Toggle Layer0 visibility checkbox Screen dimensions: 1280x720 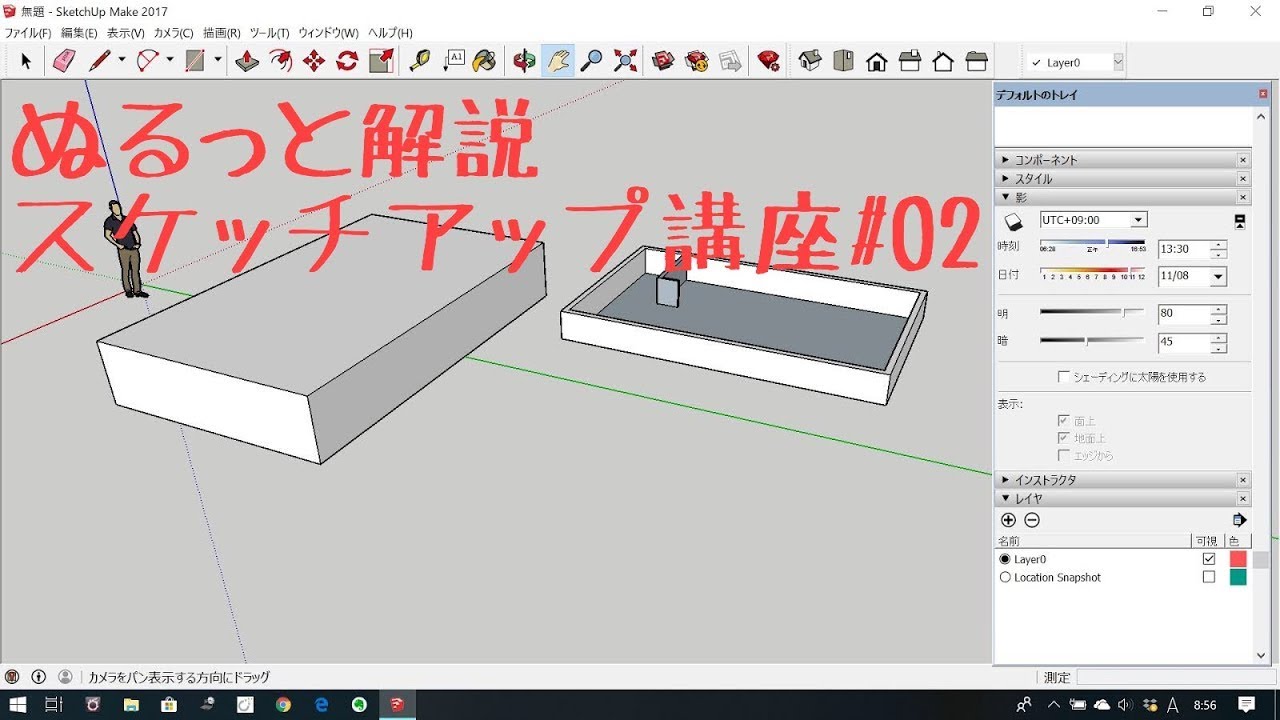click(1209, 559)
